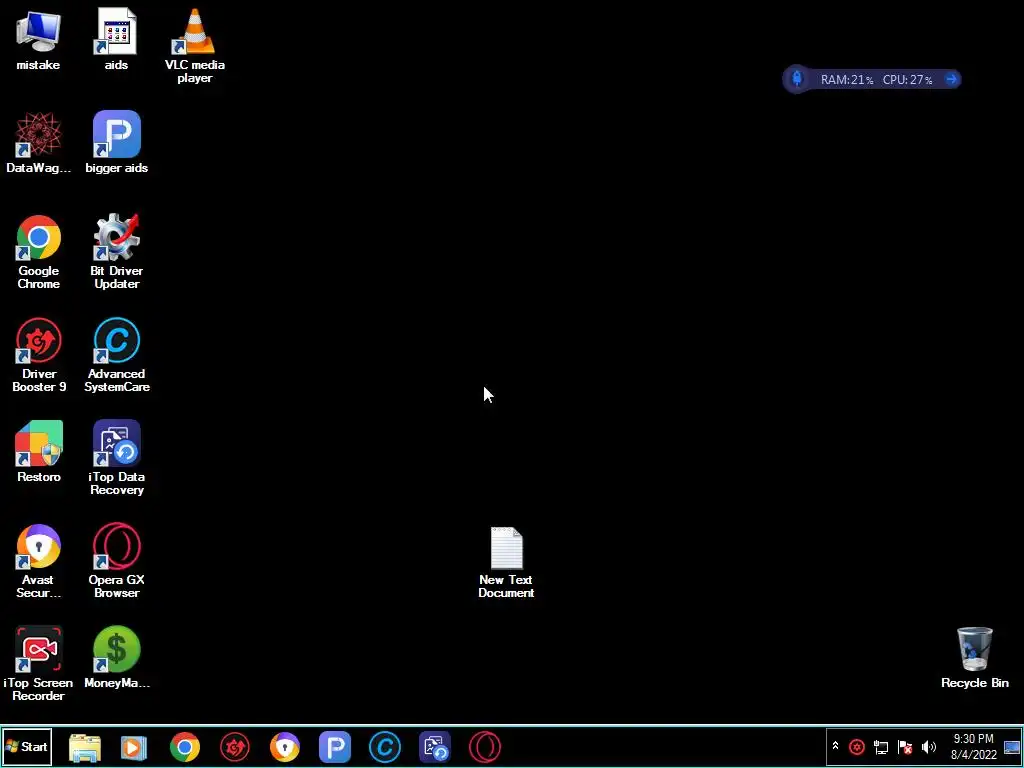Screen dimensions: 1024x768
Task: Select the Google Chrome desktop shortcut
Action: click(39, 251)
